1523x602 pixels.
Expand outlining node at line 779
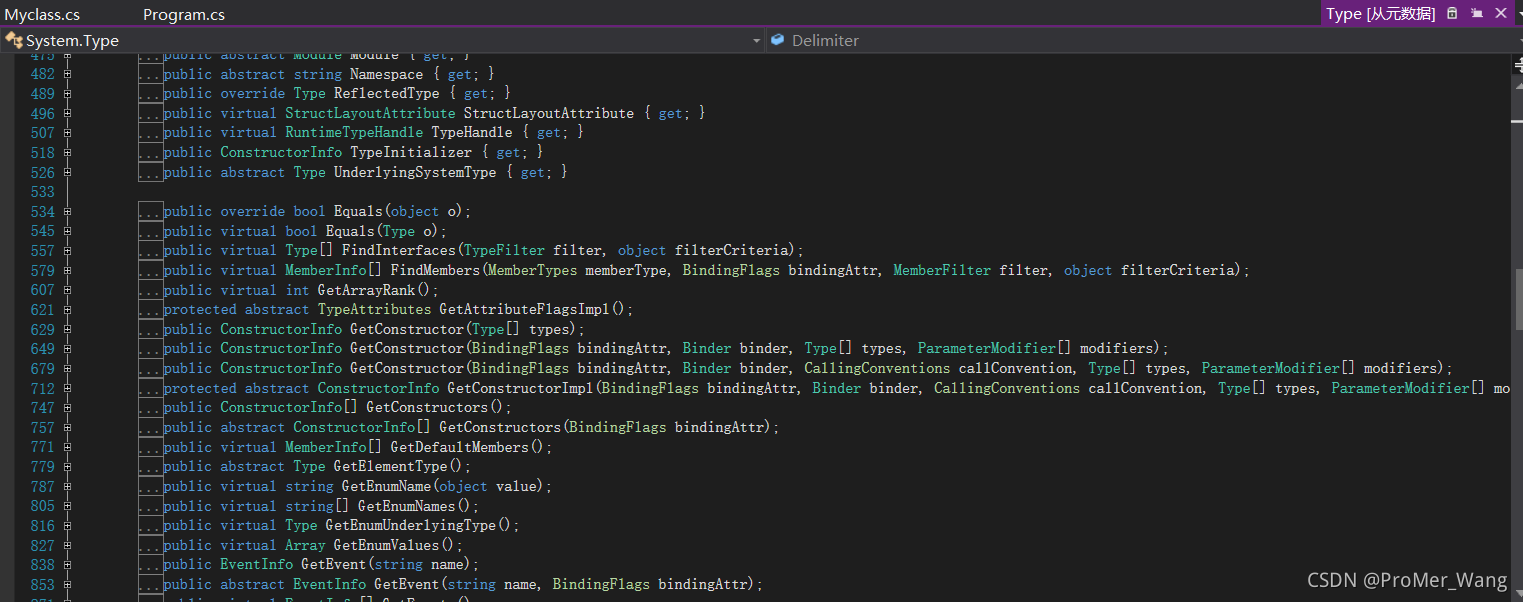pos(67,466)
